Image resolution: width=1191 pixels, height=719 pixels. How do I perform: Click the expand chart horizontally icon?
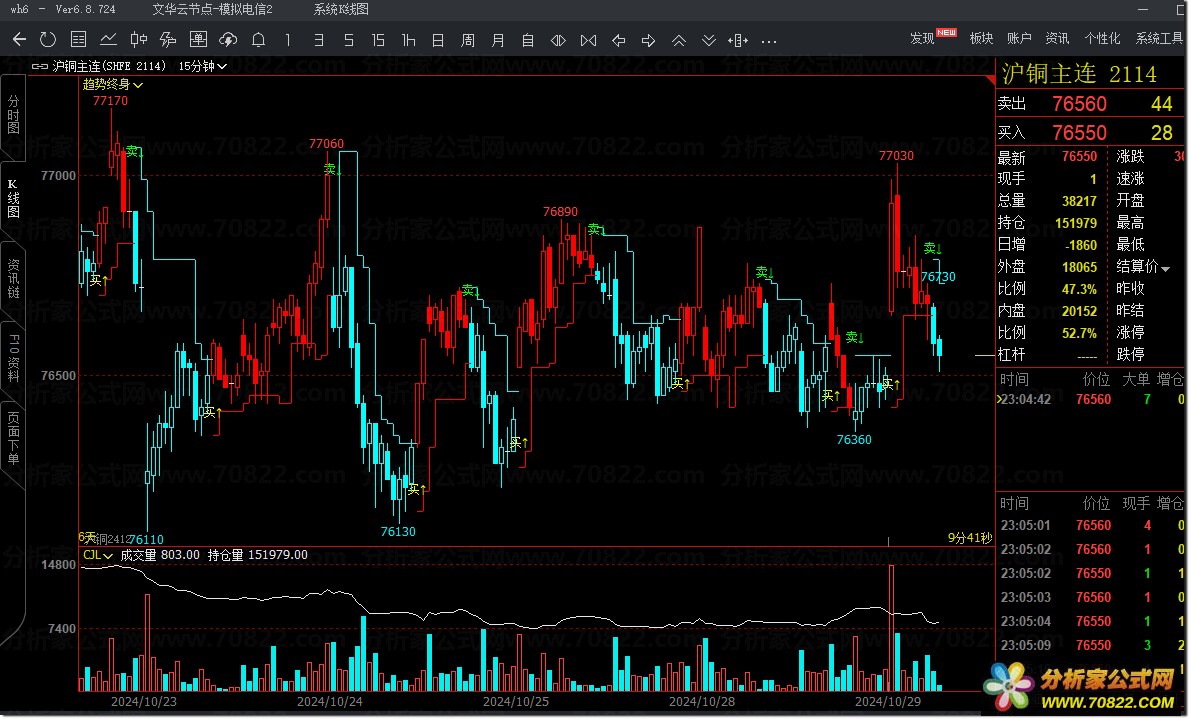pyautogui.click(x=558, y=39)
